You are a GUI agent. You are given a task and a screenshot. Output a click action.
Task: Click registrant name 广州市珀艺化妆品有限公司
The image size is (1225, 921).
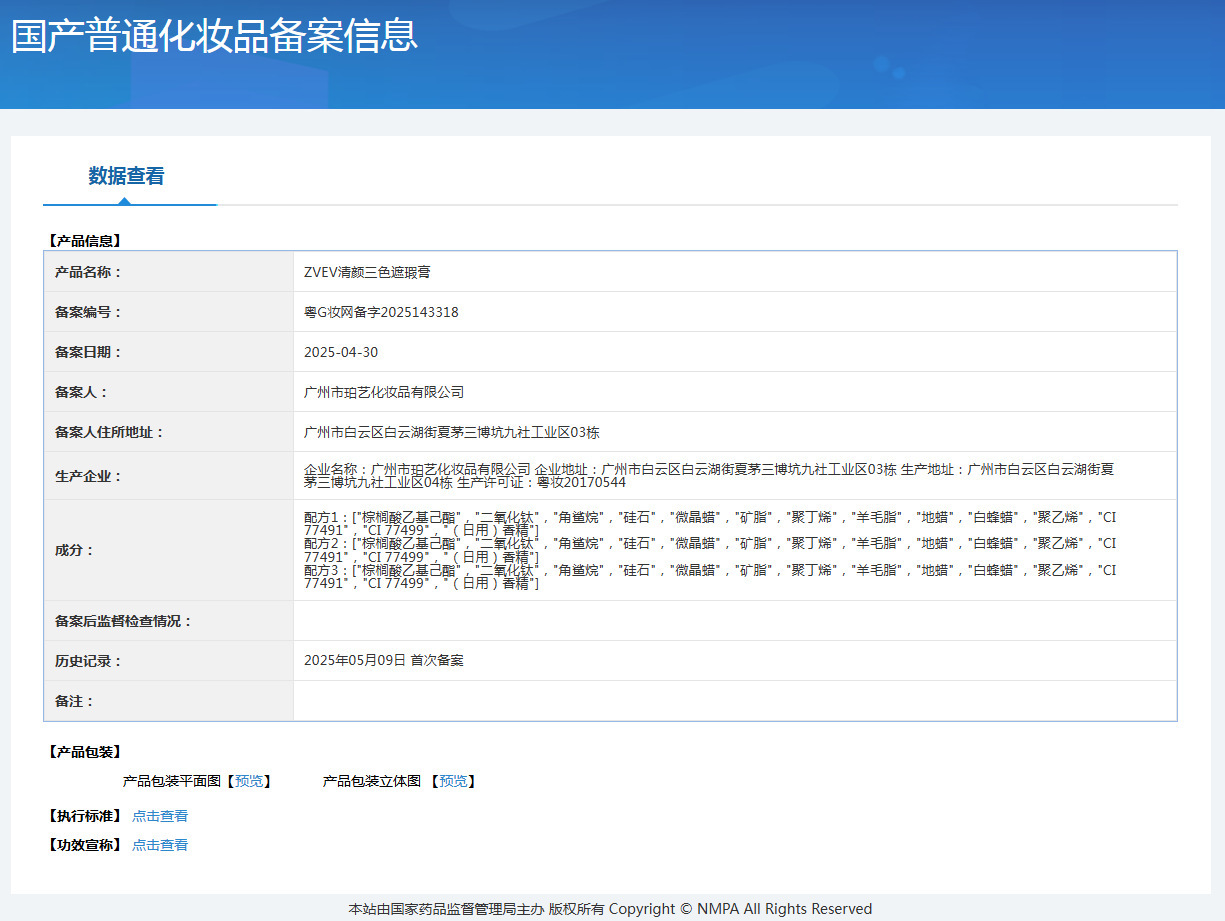coord(384,392)
